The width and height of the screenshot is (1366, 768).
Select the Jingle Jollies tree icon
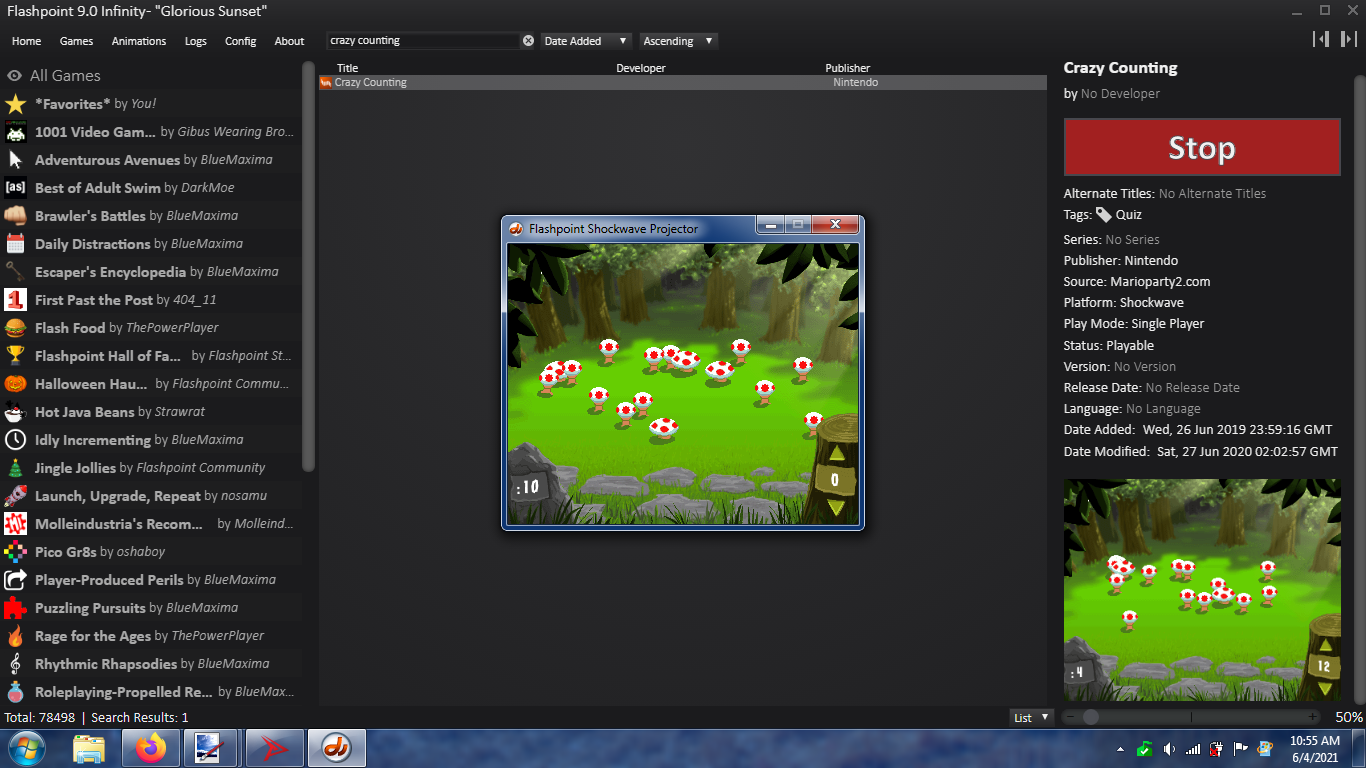[15, 468]
